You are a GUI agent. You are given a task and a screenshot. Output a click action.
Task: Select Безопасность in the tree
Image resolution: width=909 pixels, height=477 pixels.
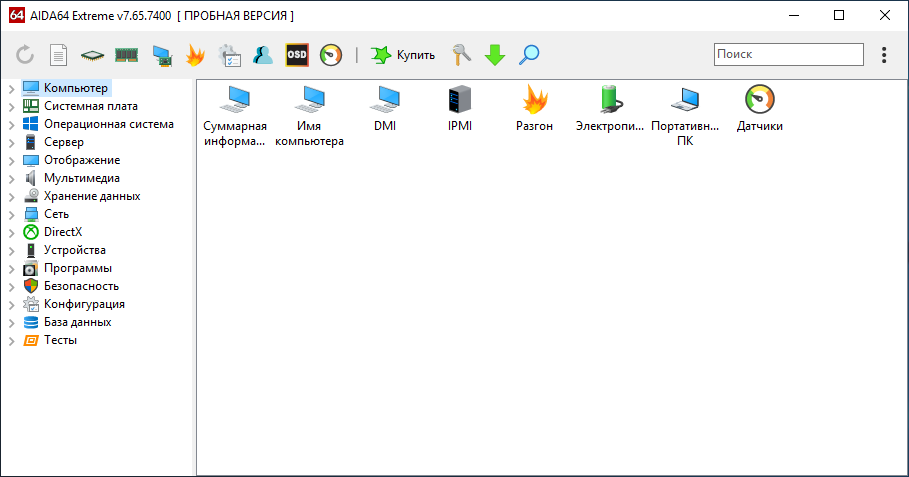[81, 286]
